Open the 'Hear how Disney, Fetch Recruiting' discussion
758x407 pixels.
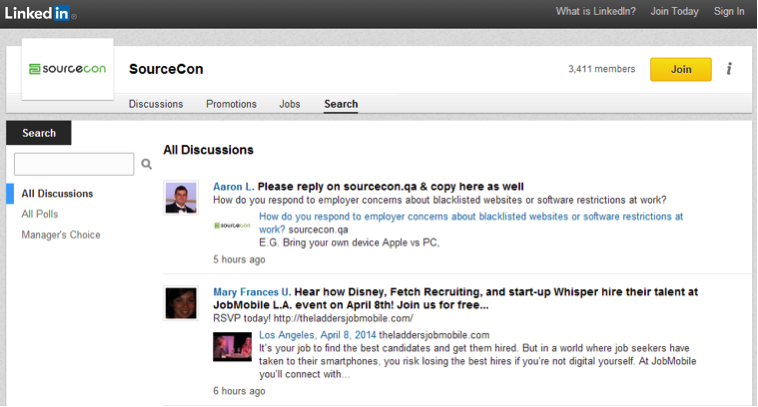tap(455, 298)
